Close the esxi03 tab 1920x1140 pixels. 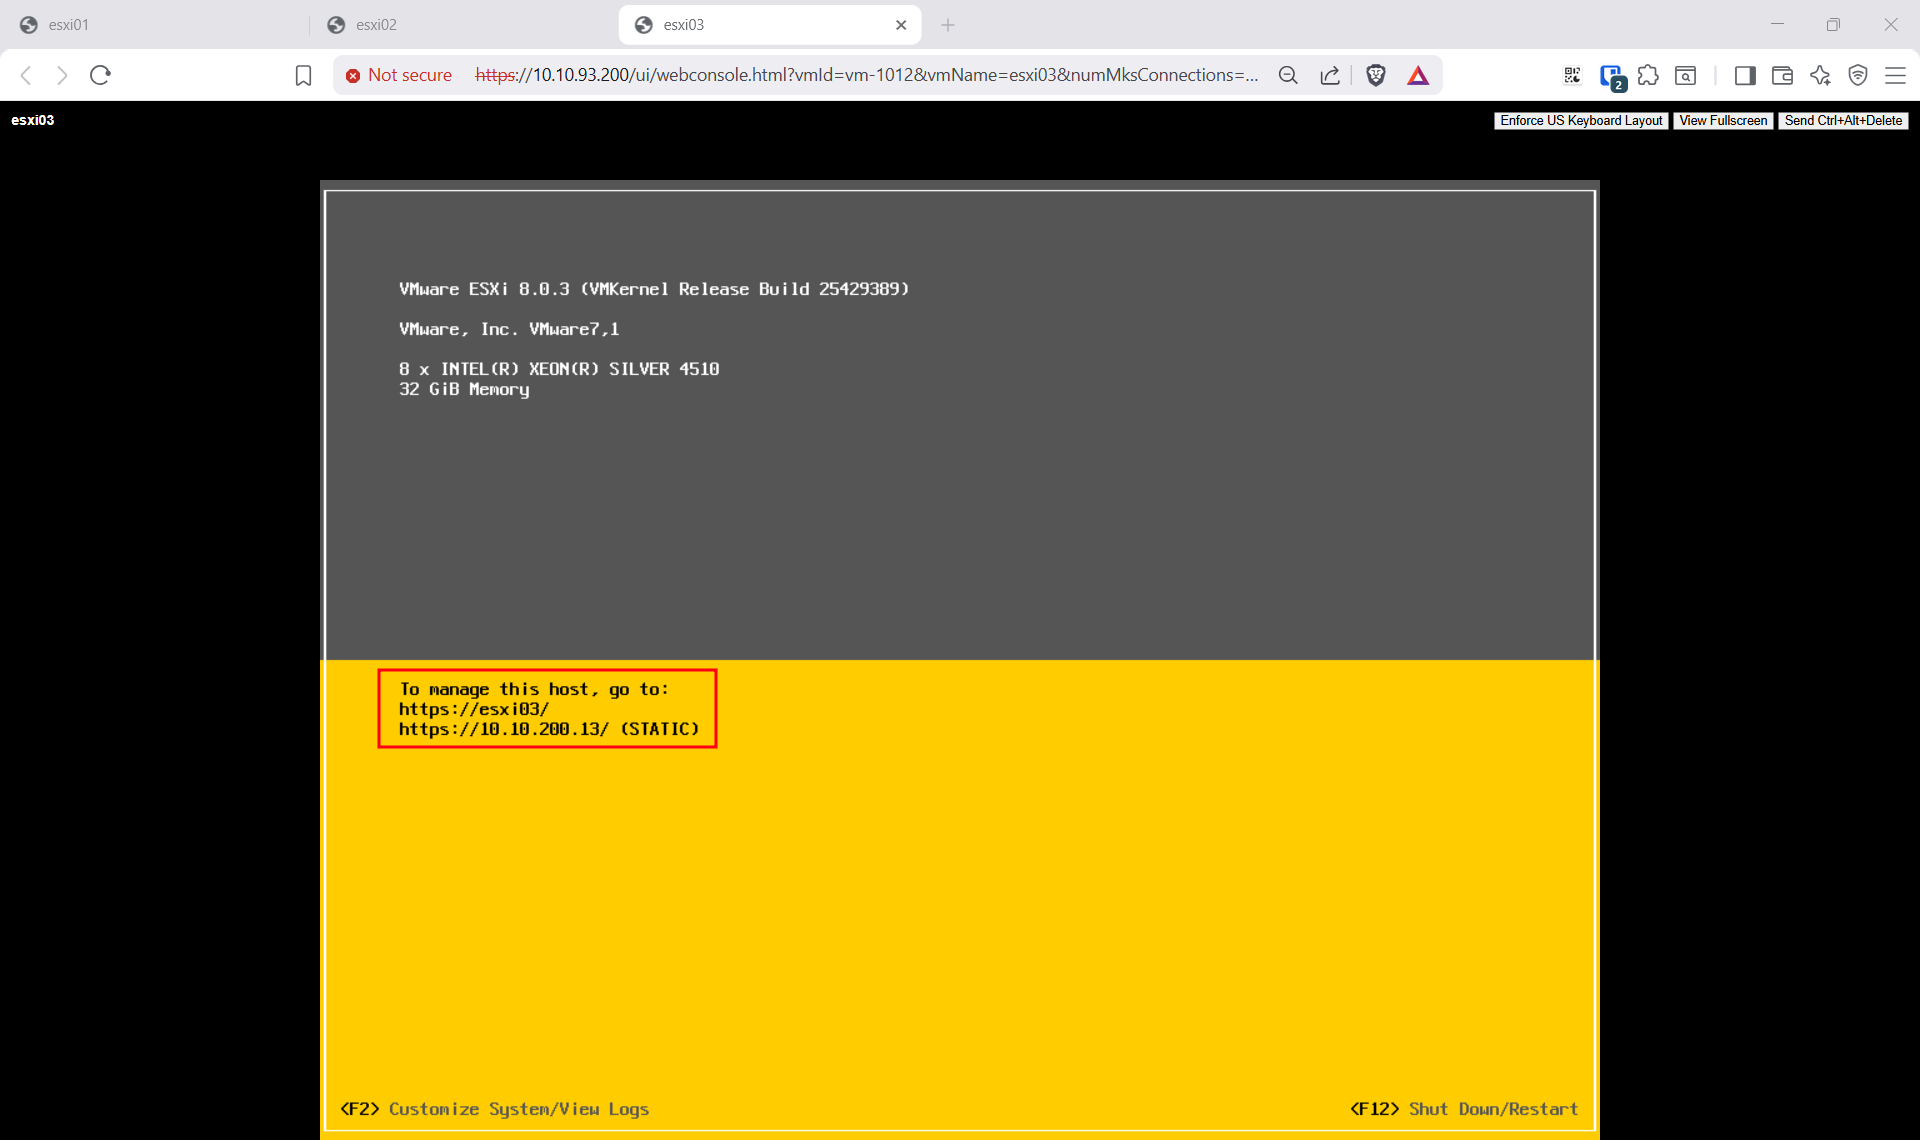pyautogui.click(x=901, y=25)
